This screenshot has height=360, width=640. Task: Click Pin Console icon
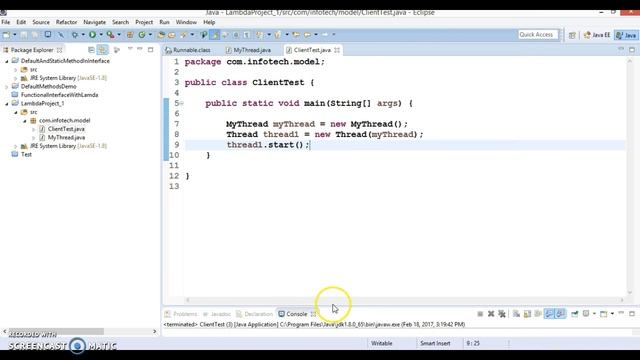pos(574,314)
